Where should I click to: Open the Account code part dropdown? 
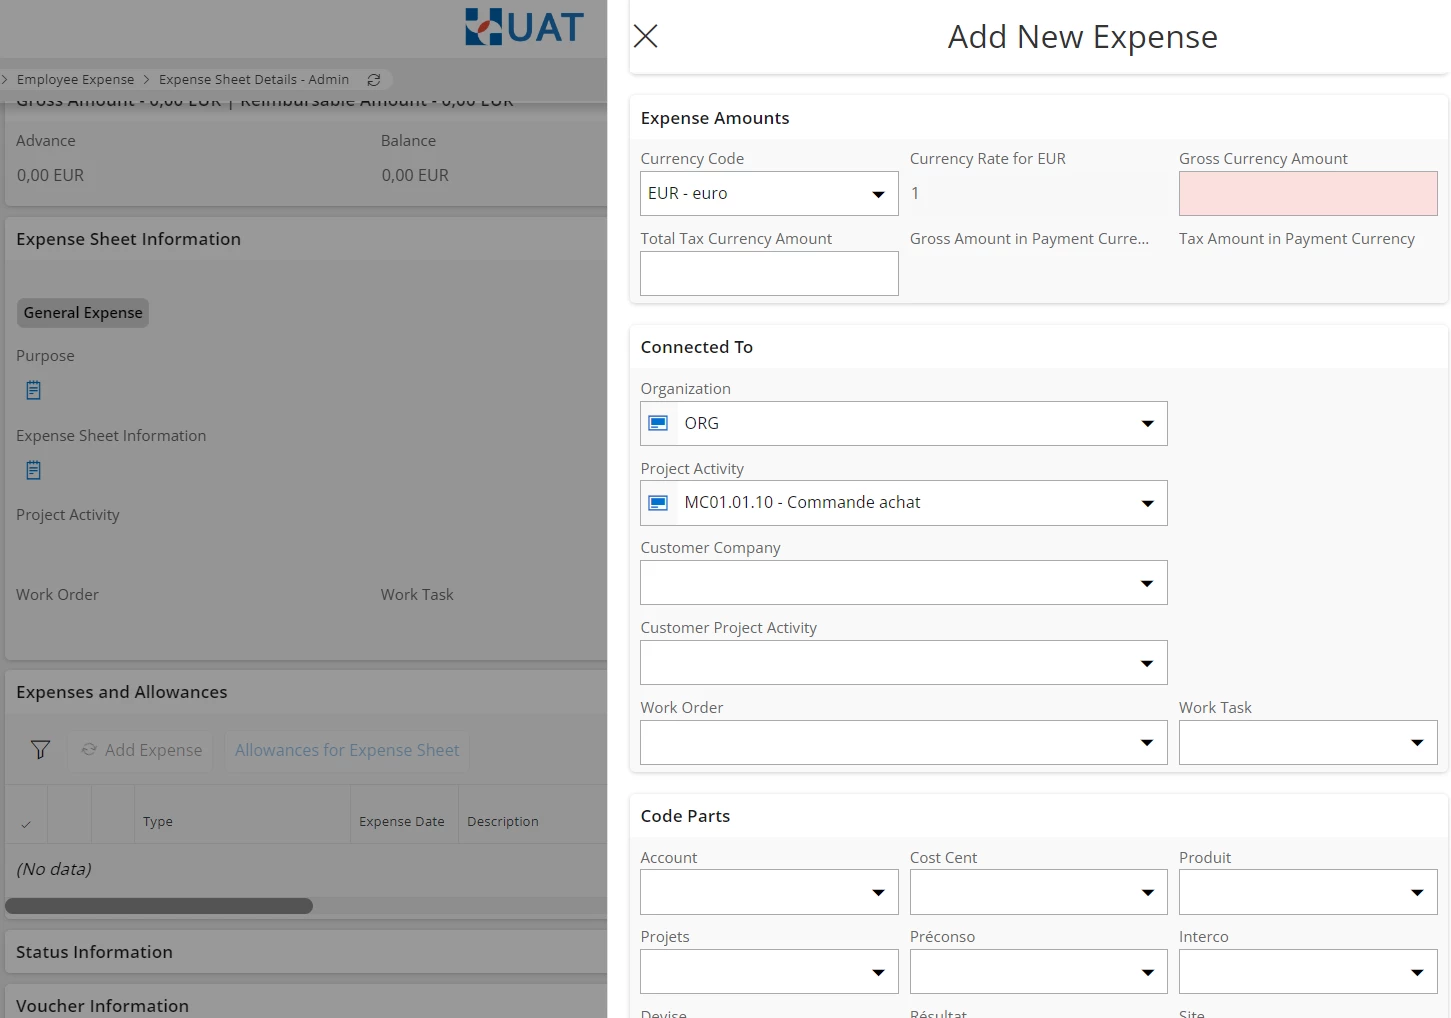(878, 892)
